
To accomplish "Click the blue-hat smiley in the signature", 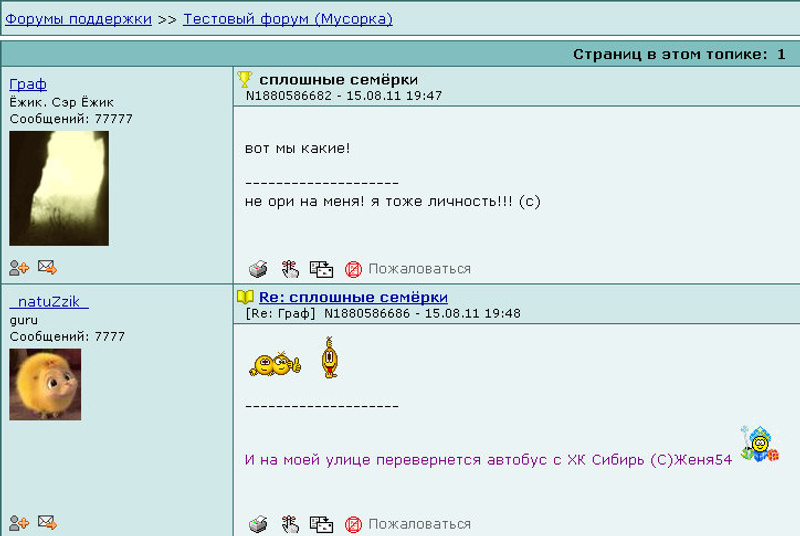I will (x=760, y=444).
